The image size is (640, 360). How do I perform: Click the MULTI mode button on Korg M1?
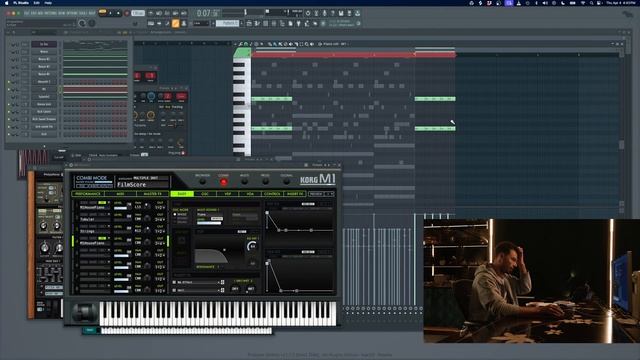[244, 182]
